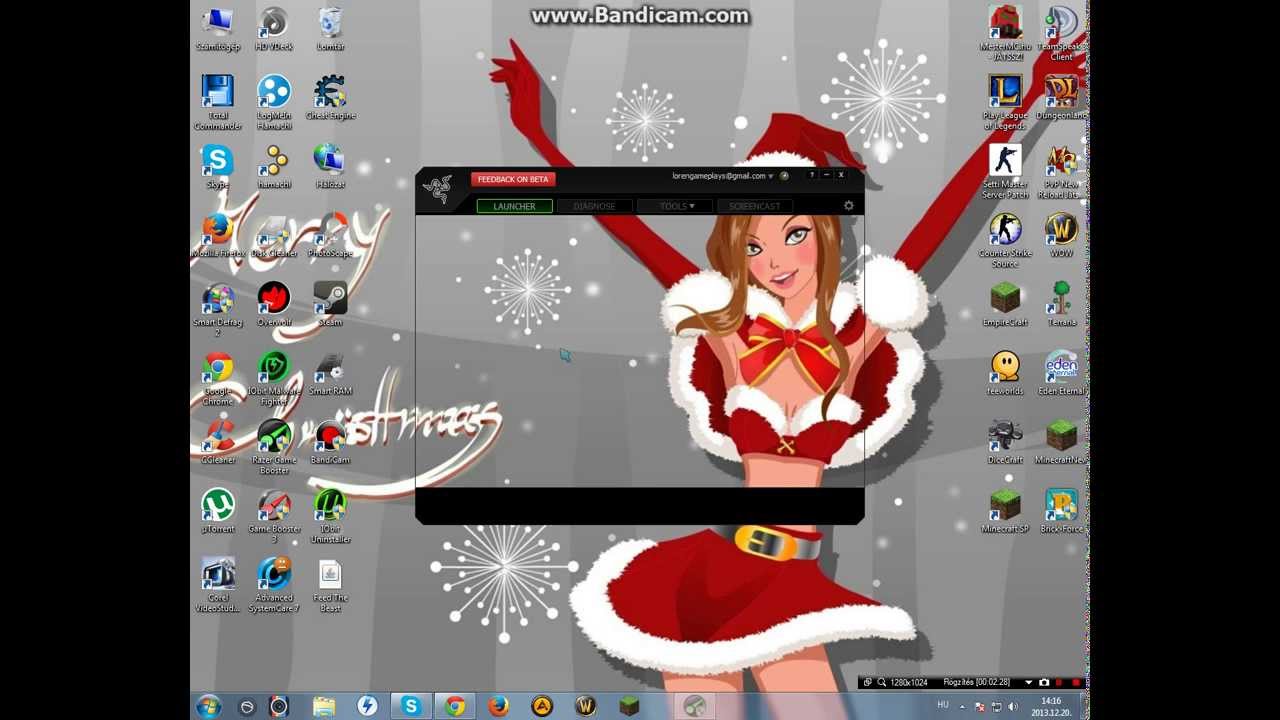Launch the Bandicam desktop shortcut
1280x720 pixels.
click(330, 443)
